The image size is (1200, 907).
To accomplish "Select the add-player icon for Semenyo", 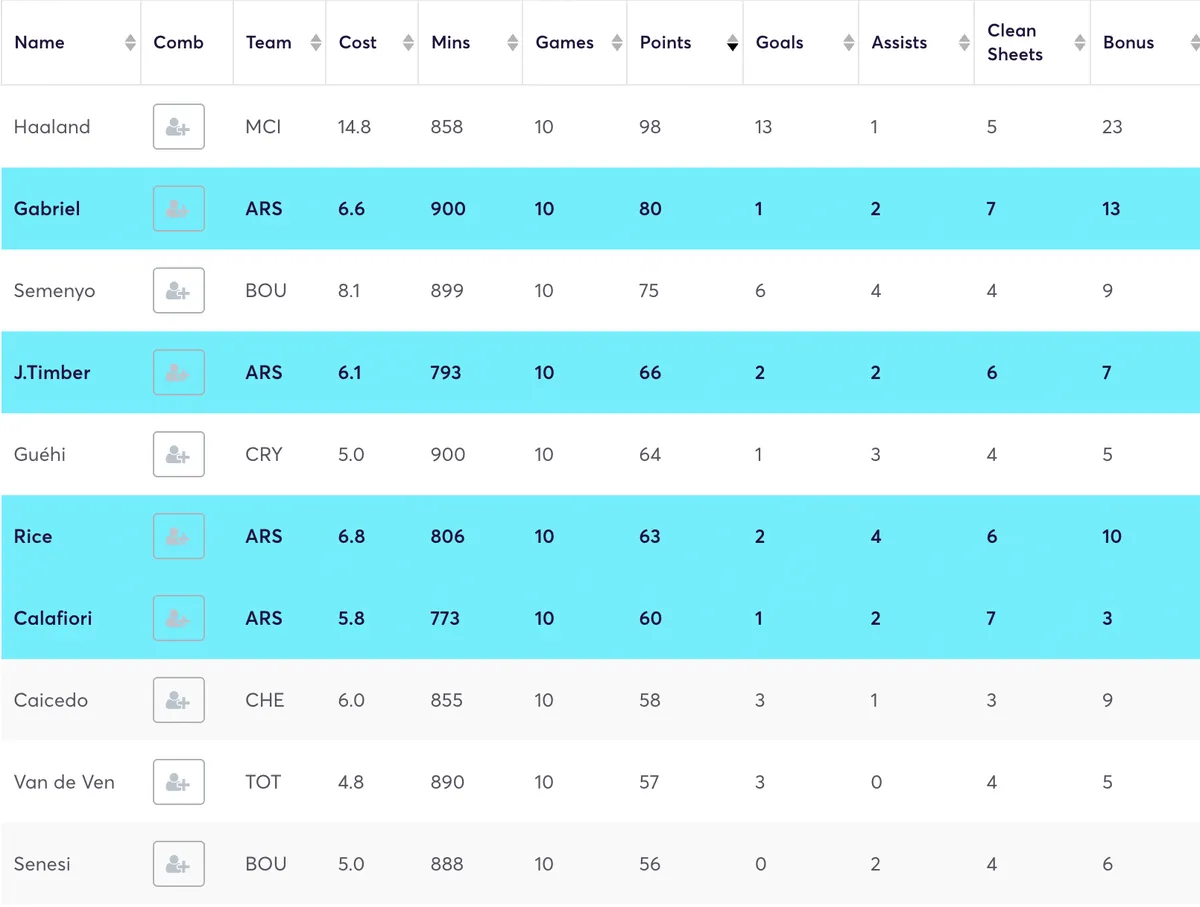I will [178, 291].
